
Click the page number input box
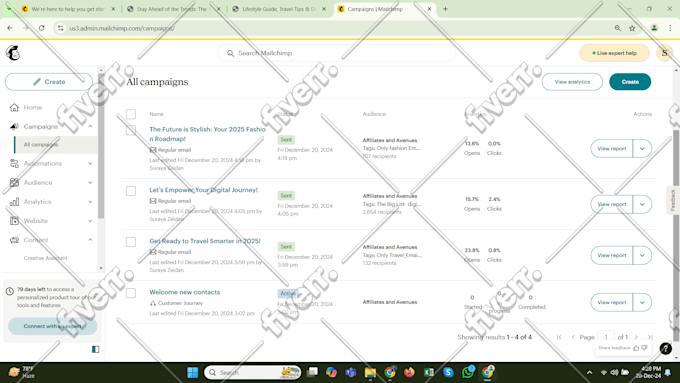(606, 337)
